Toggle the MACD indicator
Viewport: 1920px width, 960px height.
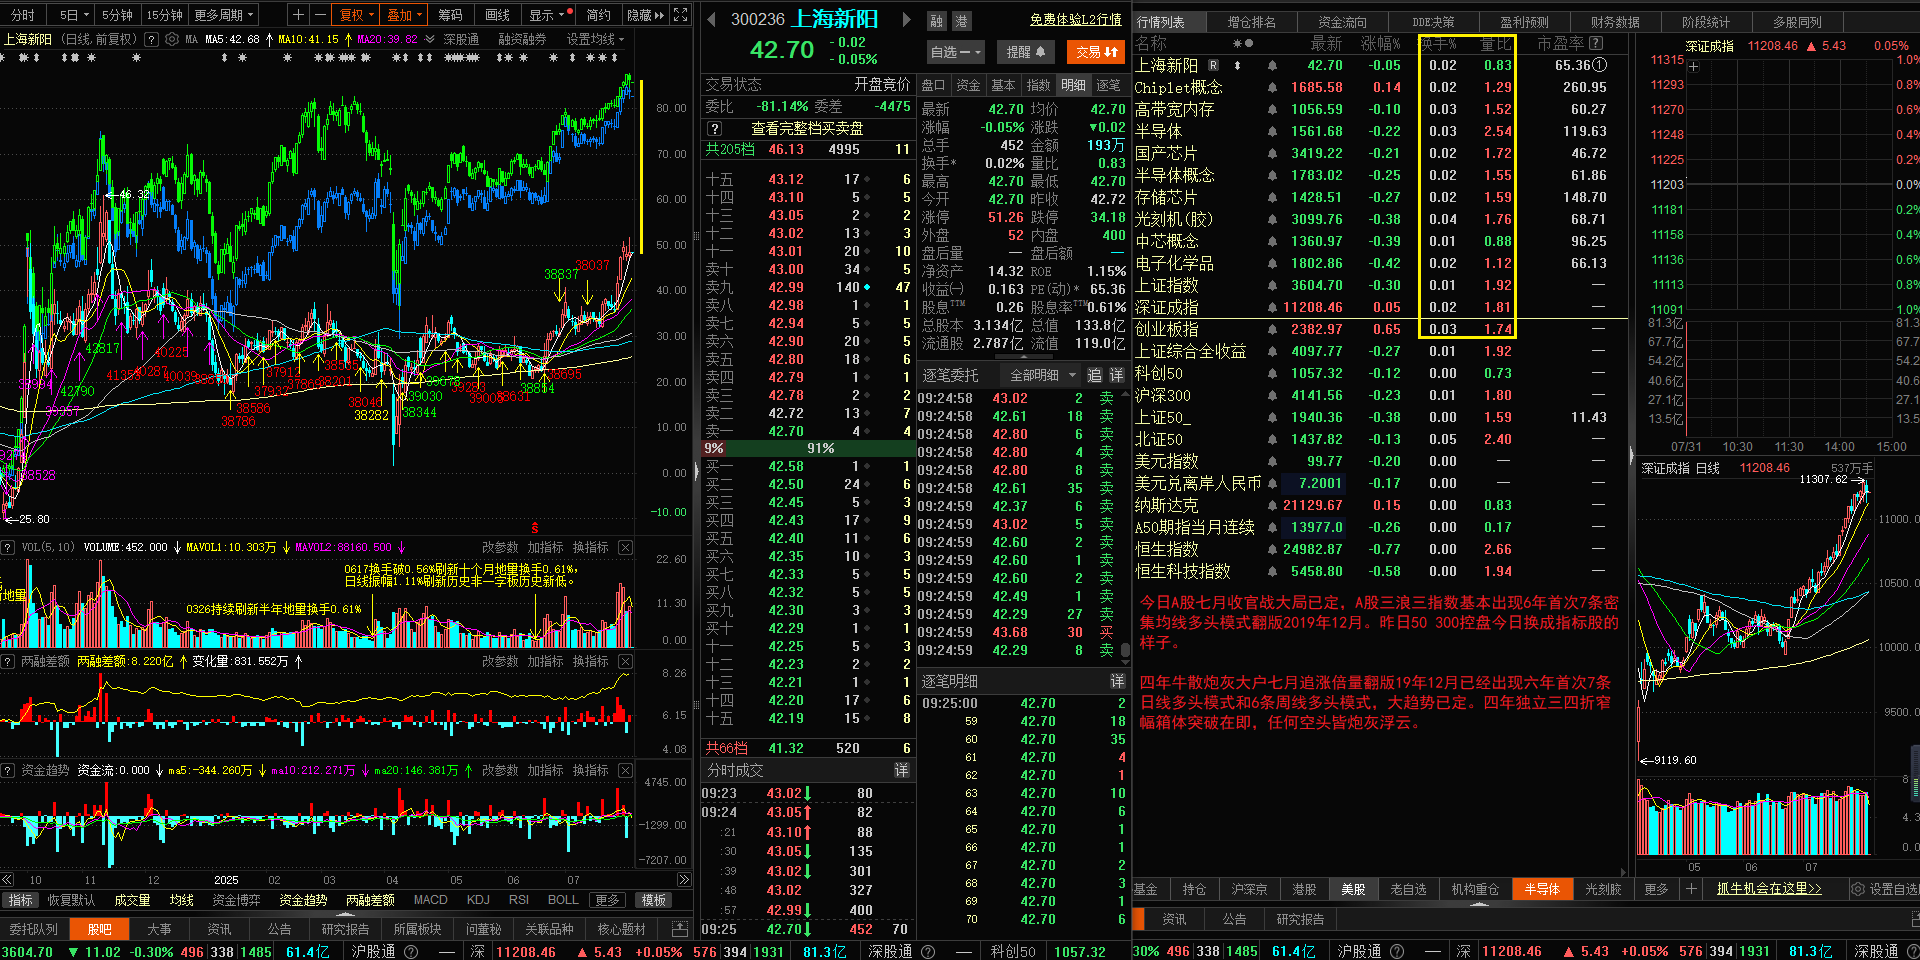tap(430, 900)
